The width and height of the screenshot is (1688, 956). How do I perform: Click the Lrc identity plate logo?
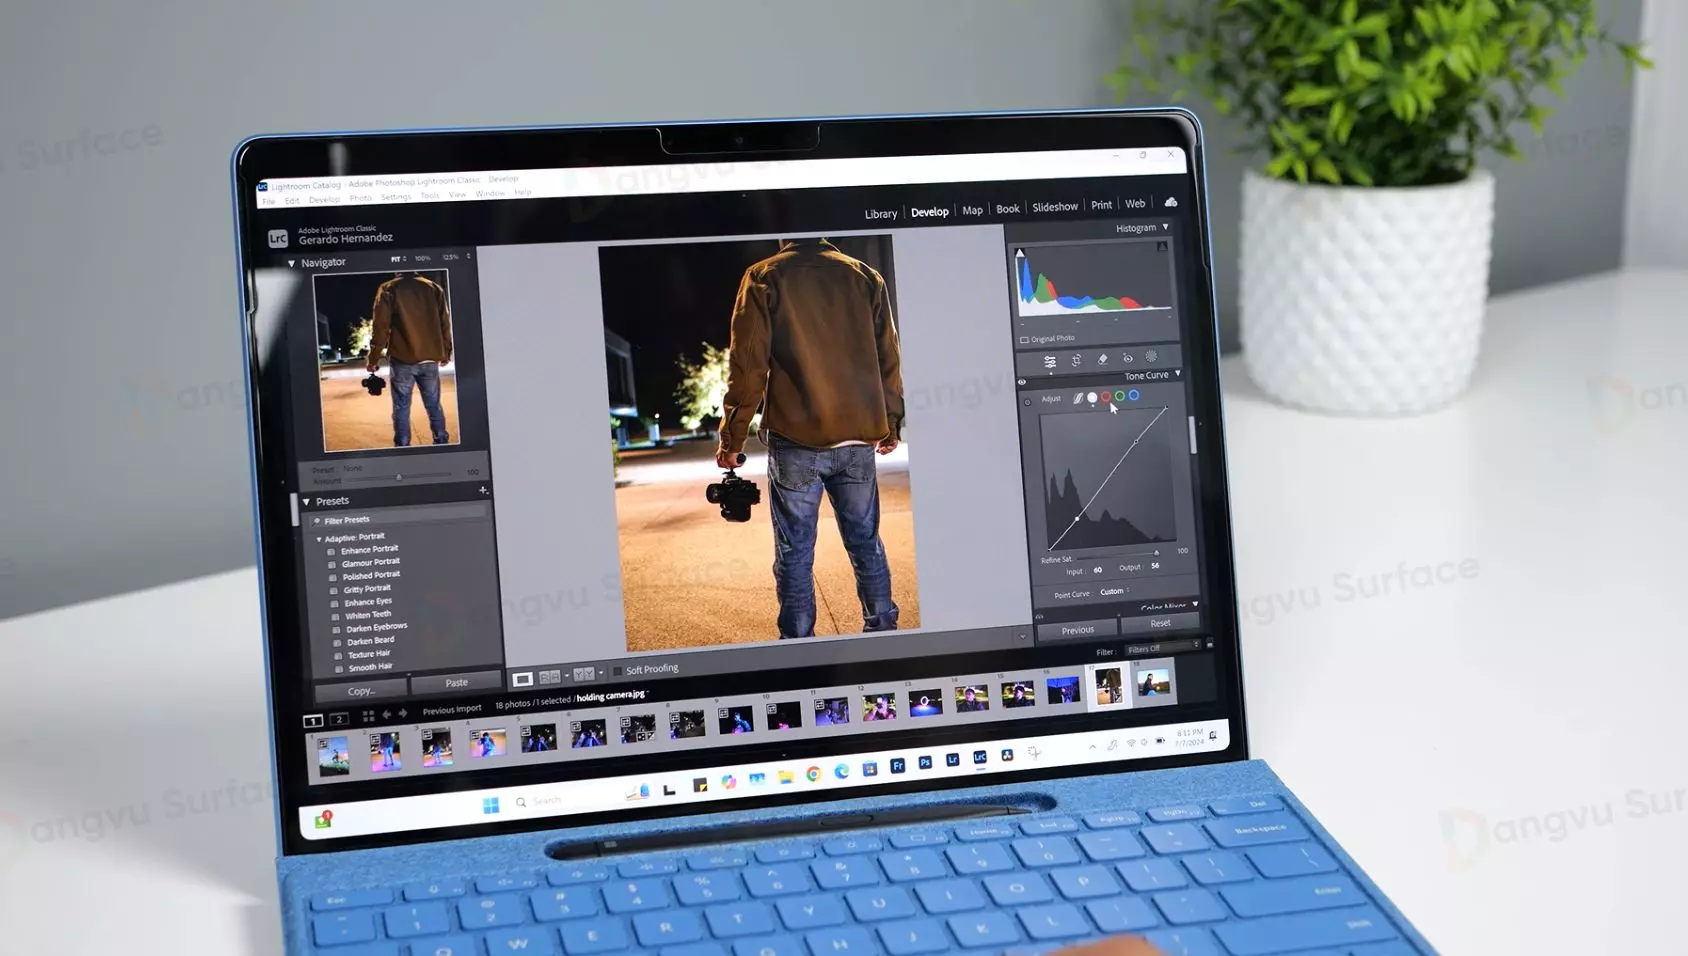click(x=278, y=238)
